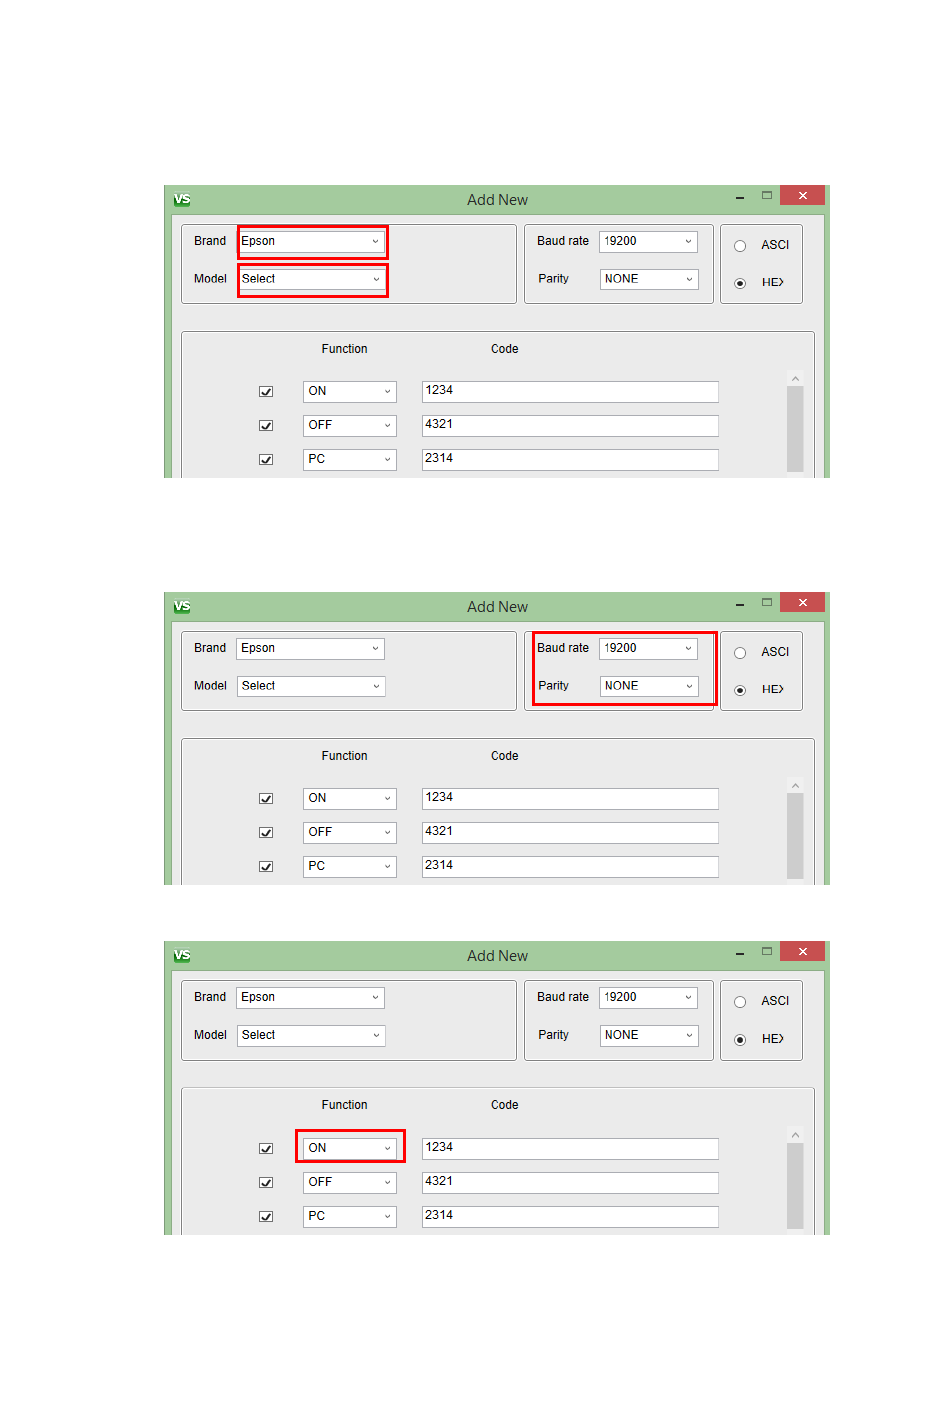Maximize the top Add New window

767,195
